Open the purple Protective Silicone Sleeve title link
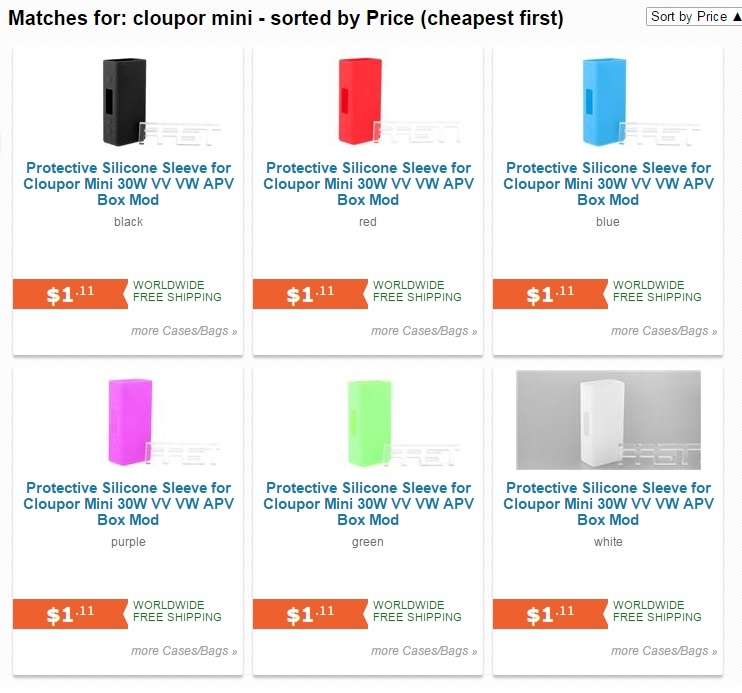This screenshot has width=742, height=693. tap(128, 504)
